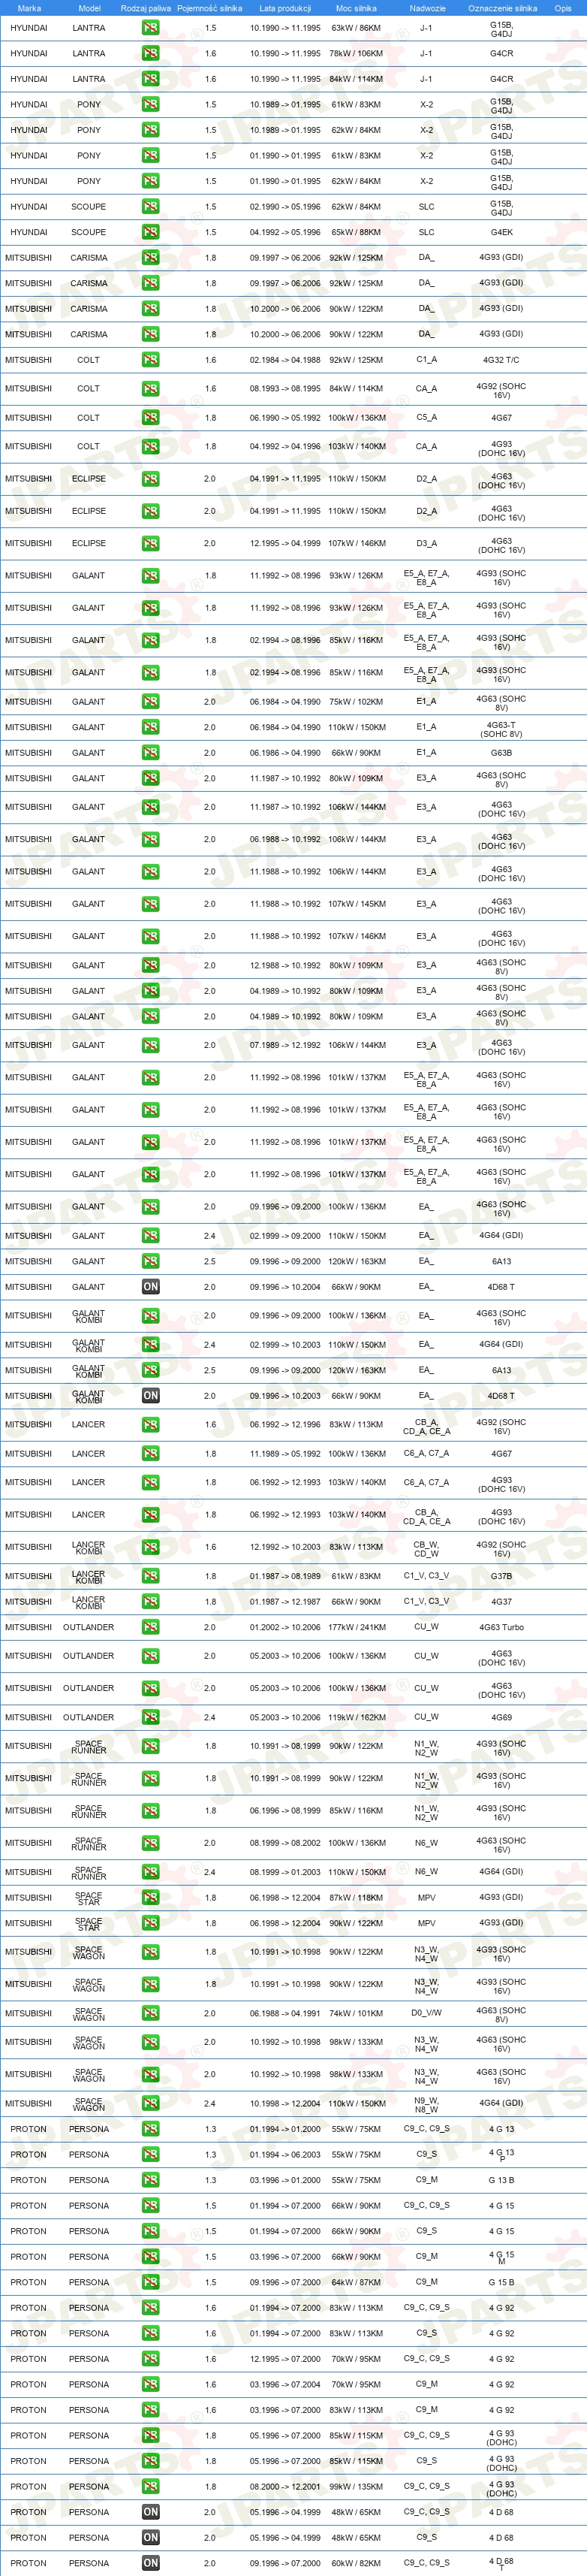Select the 60kW / 82KM power cell
The width and height of the screenshot is (587, 2576).
(x=357, y=2563)
